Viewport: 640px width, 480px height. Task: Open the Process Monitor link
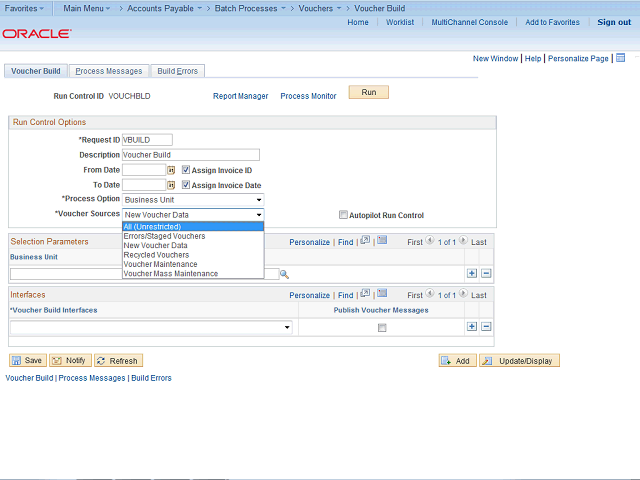(x=308, y=96)
